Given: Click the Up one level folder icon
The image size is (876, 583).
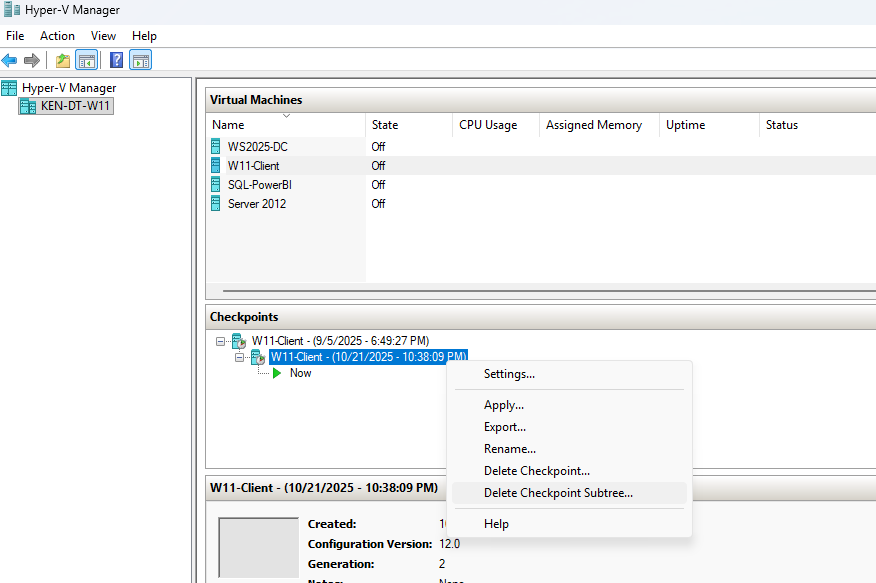Looking at the screenshot, I should pos(63,60).
